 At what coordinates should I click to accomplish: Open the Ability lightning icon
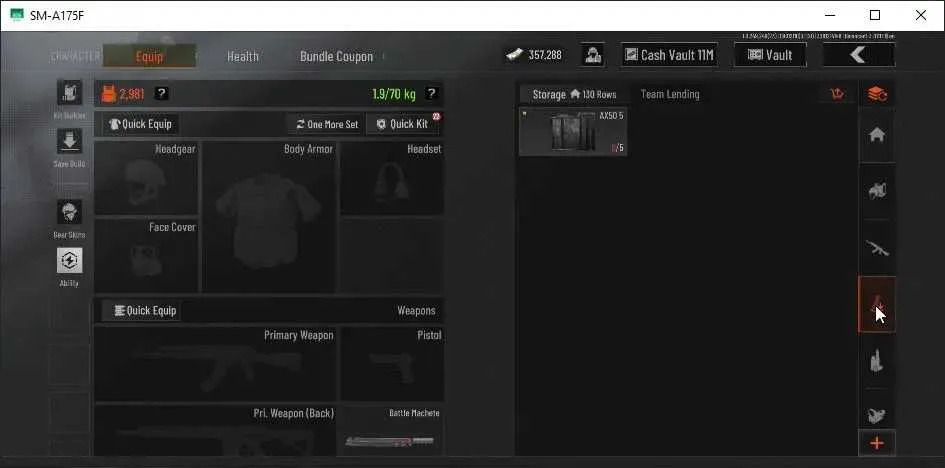point(69,260)
